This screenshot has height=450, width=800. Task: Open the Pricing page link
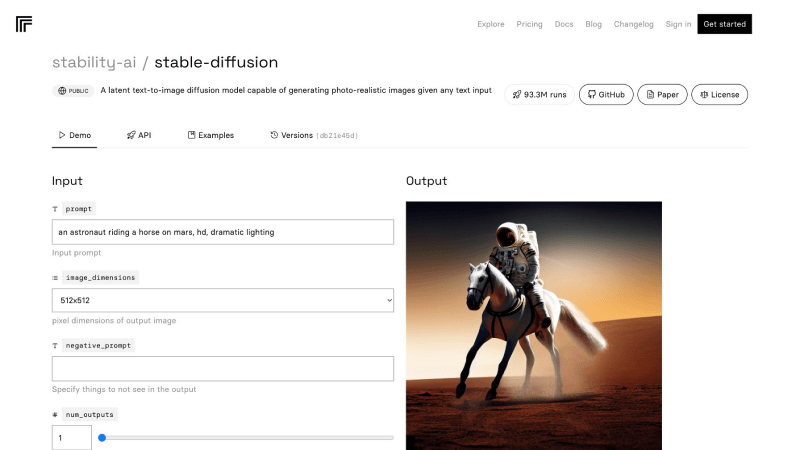(529, 24)
